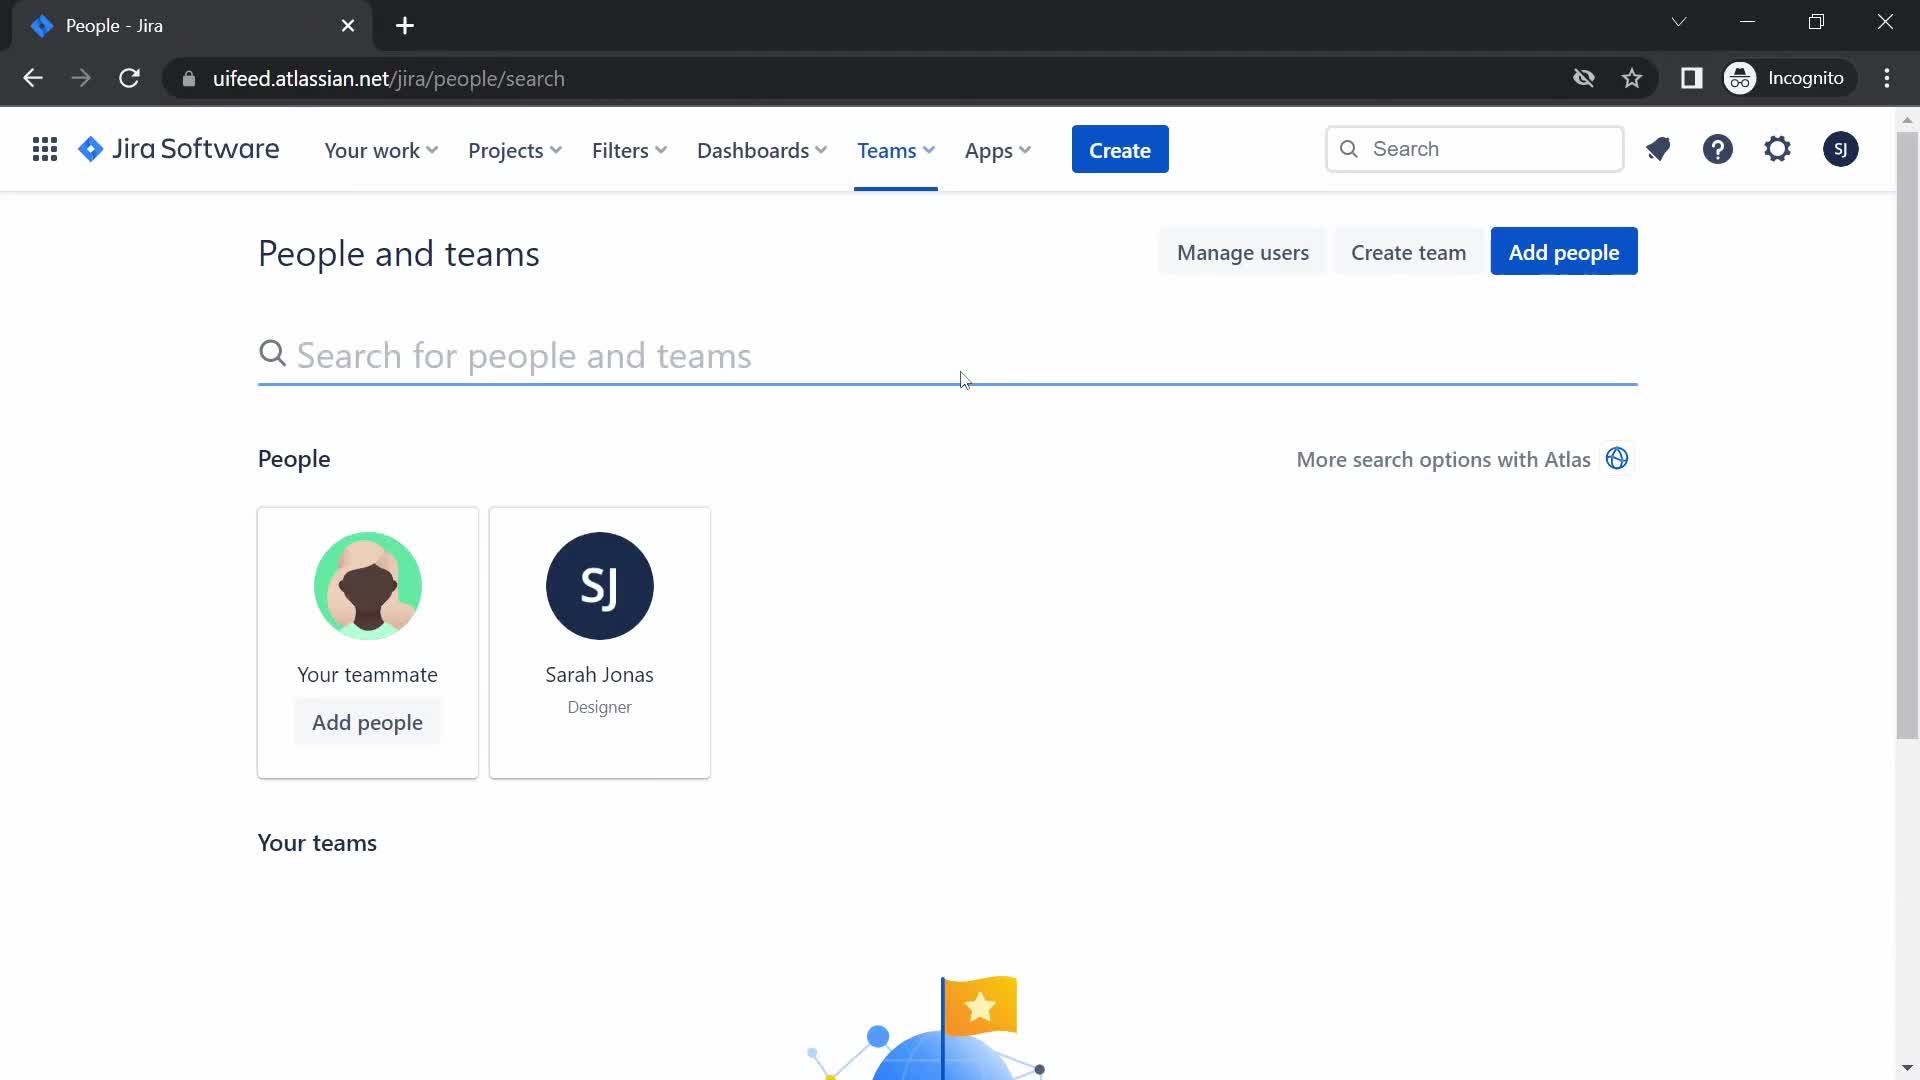Screen dimensions: 1920x1080
Task: Click the notifications bell icon
Action: point(1658,149)
